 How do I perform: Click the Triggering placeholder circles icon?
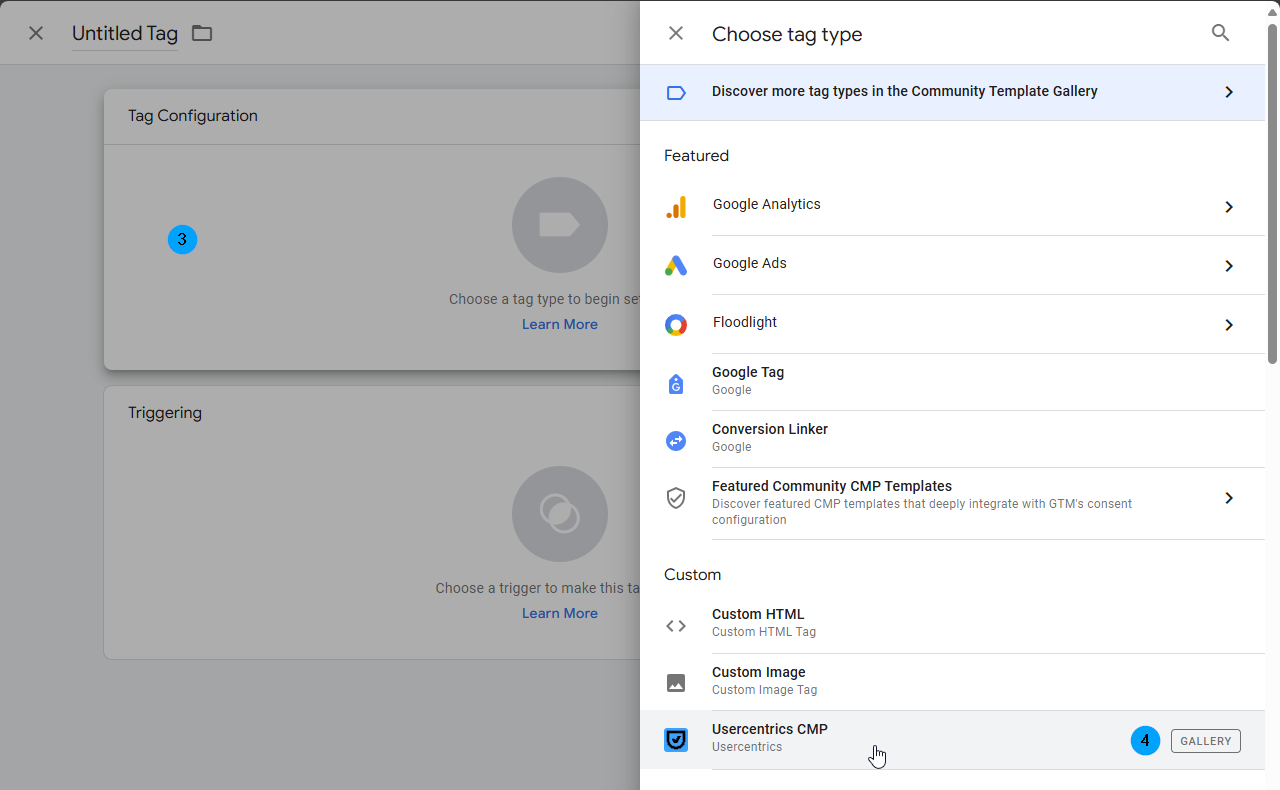pyautogui.click(x=560, y=514)
